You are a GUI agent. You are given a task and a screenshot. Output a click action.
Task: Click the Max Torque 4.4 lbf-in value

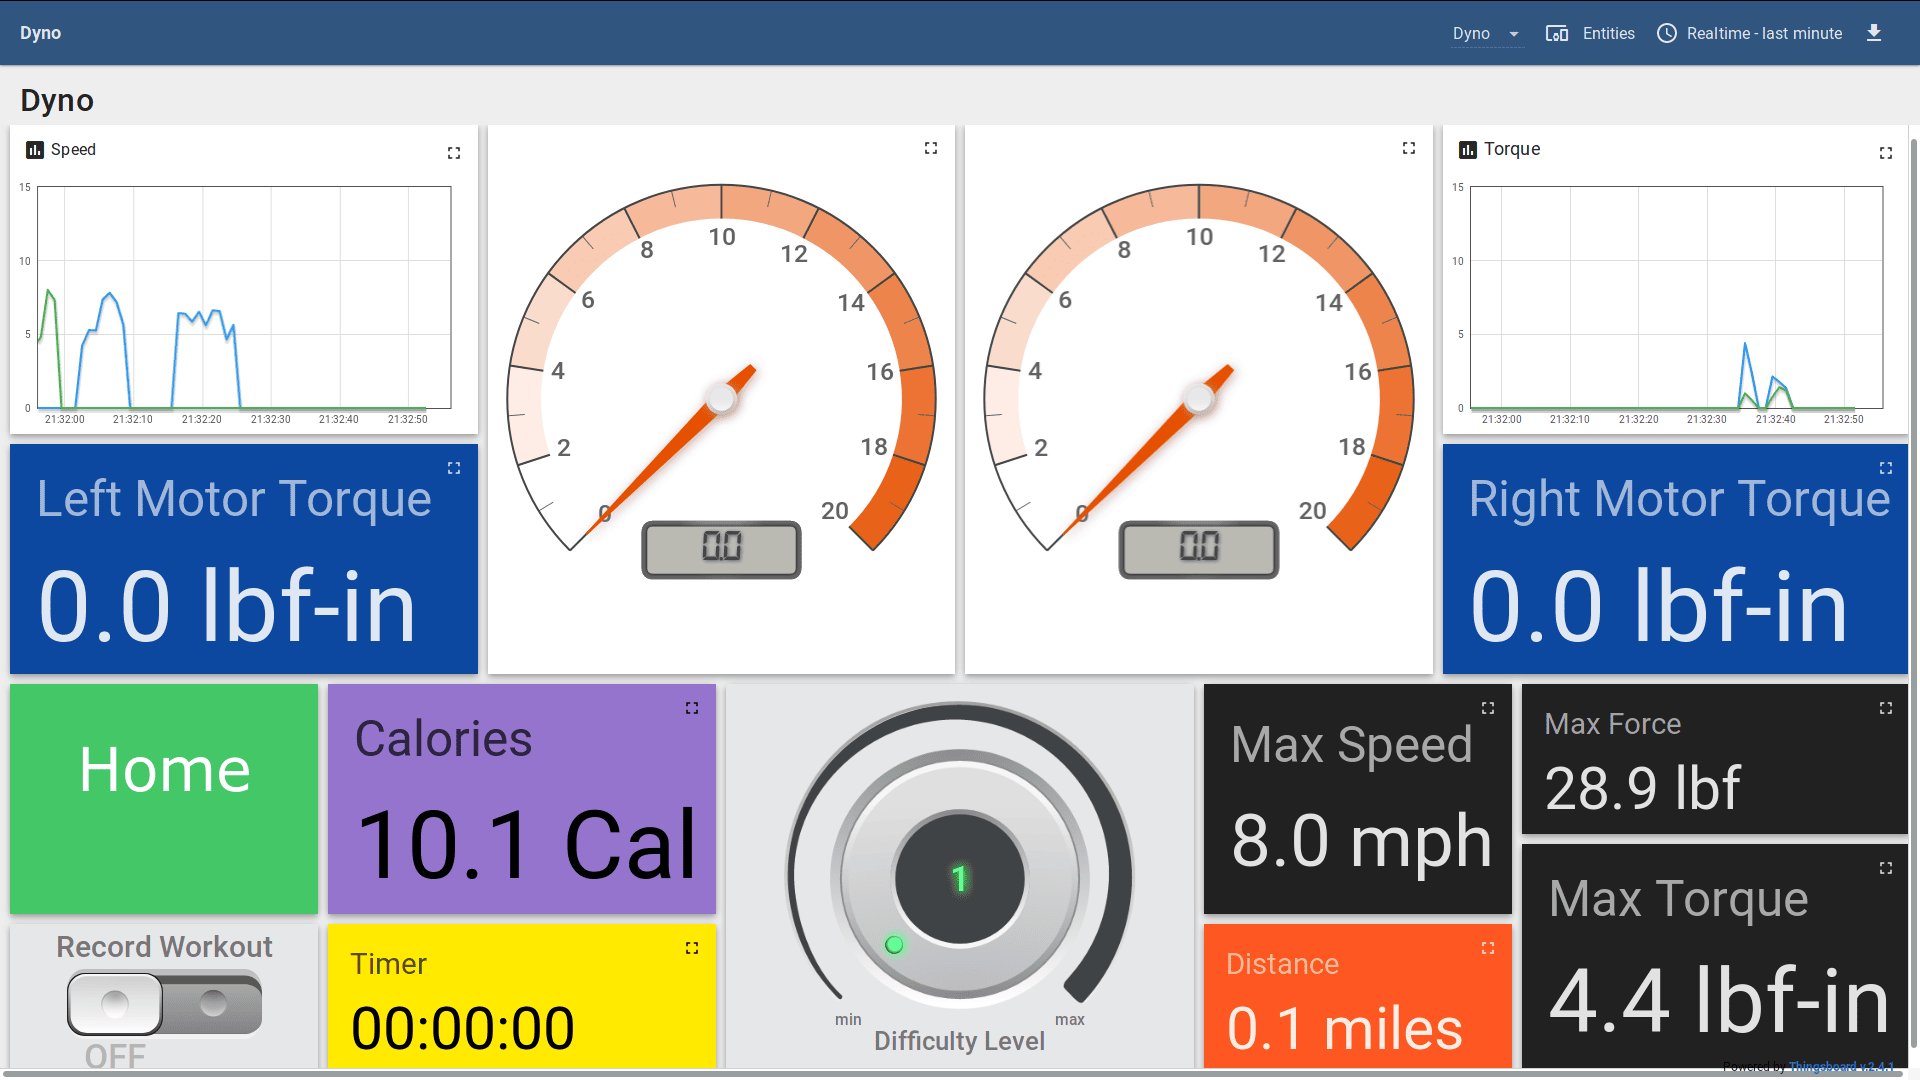pyautogui.click(x=1719, y=1000)
